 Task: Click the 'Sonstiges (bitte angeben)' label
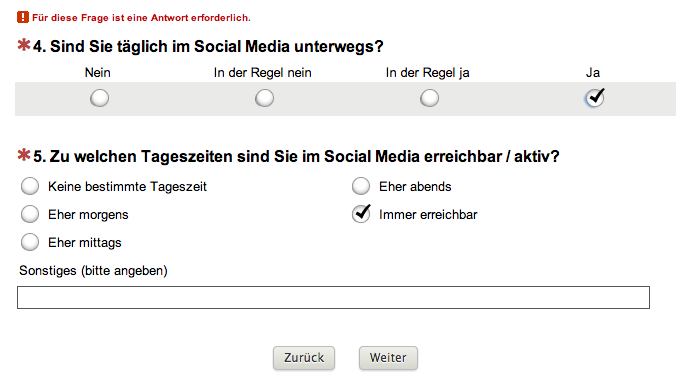click(x=93, y=271)
